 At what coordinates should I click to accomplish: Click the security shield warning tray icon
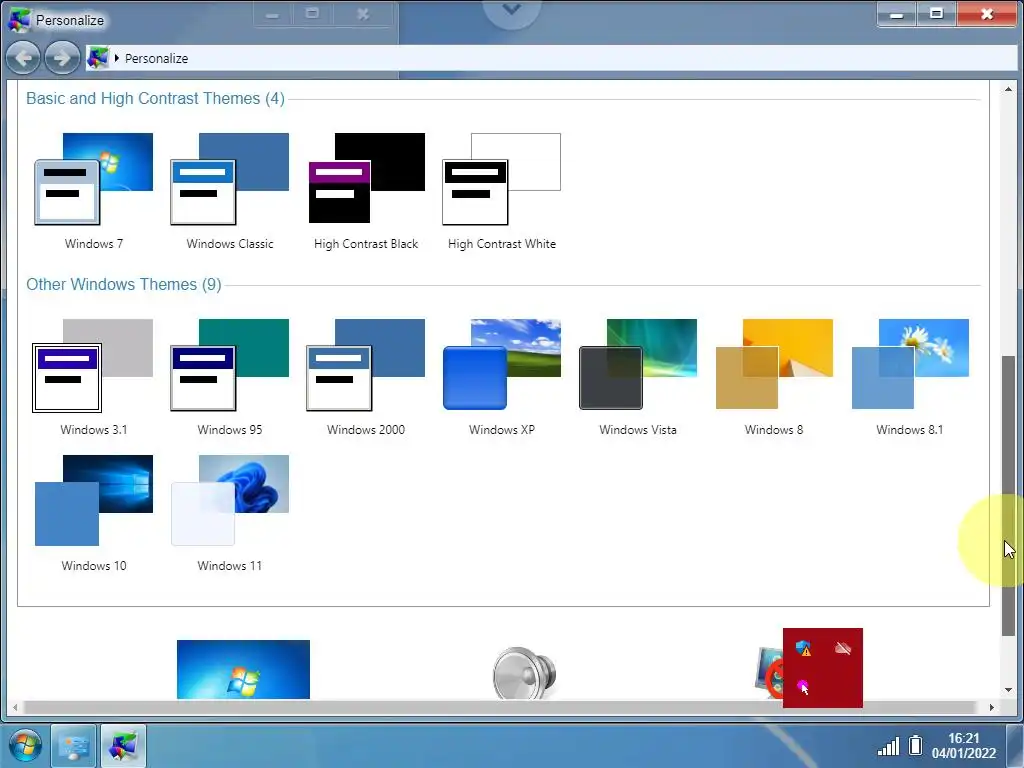click(803, 648)
